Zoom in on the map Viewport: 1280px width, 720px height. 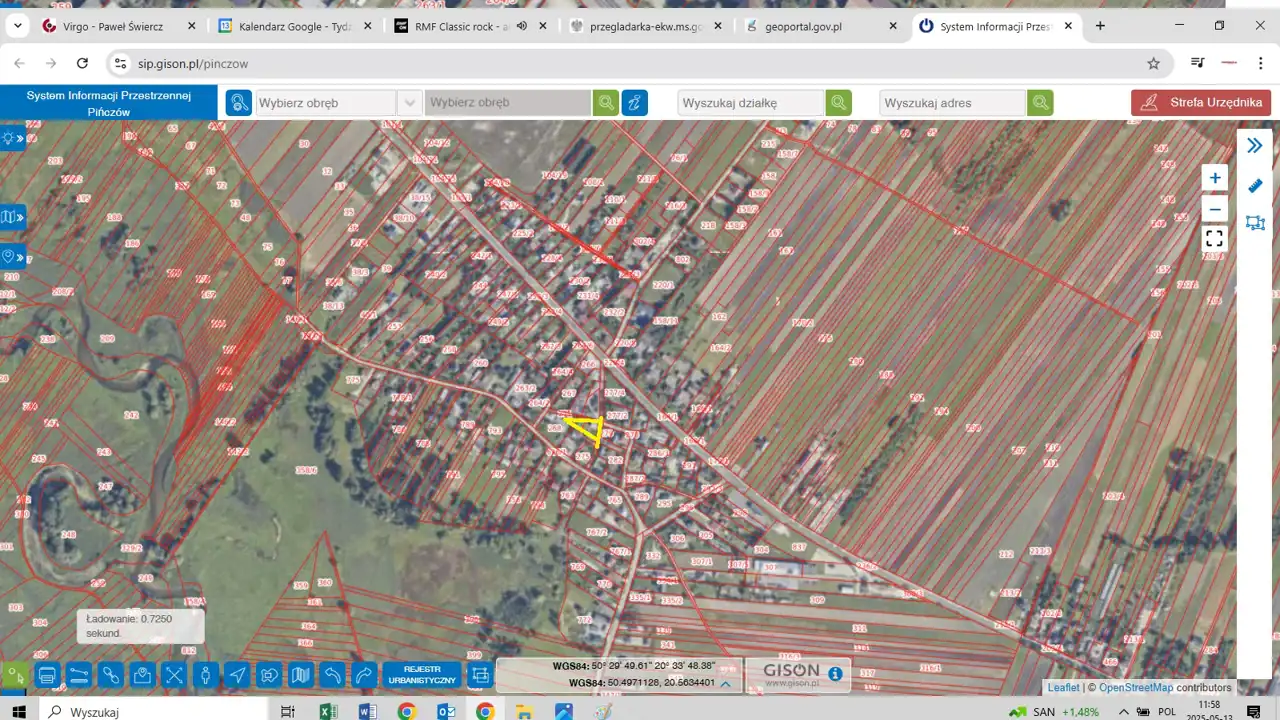coord(1214,178)
